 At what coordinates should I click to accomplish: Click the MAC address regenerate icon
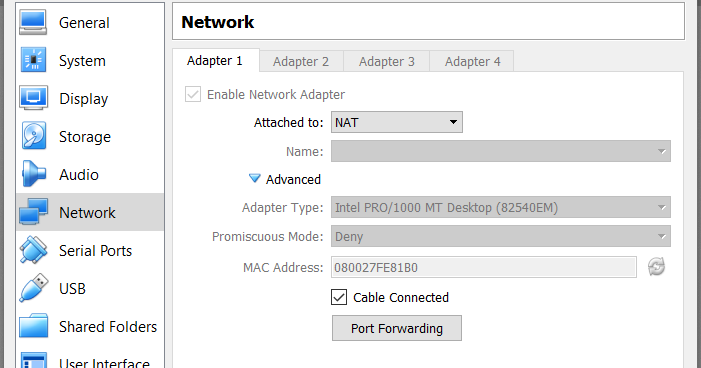click(x=656, y=267)
